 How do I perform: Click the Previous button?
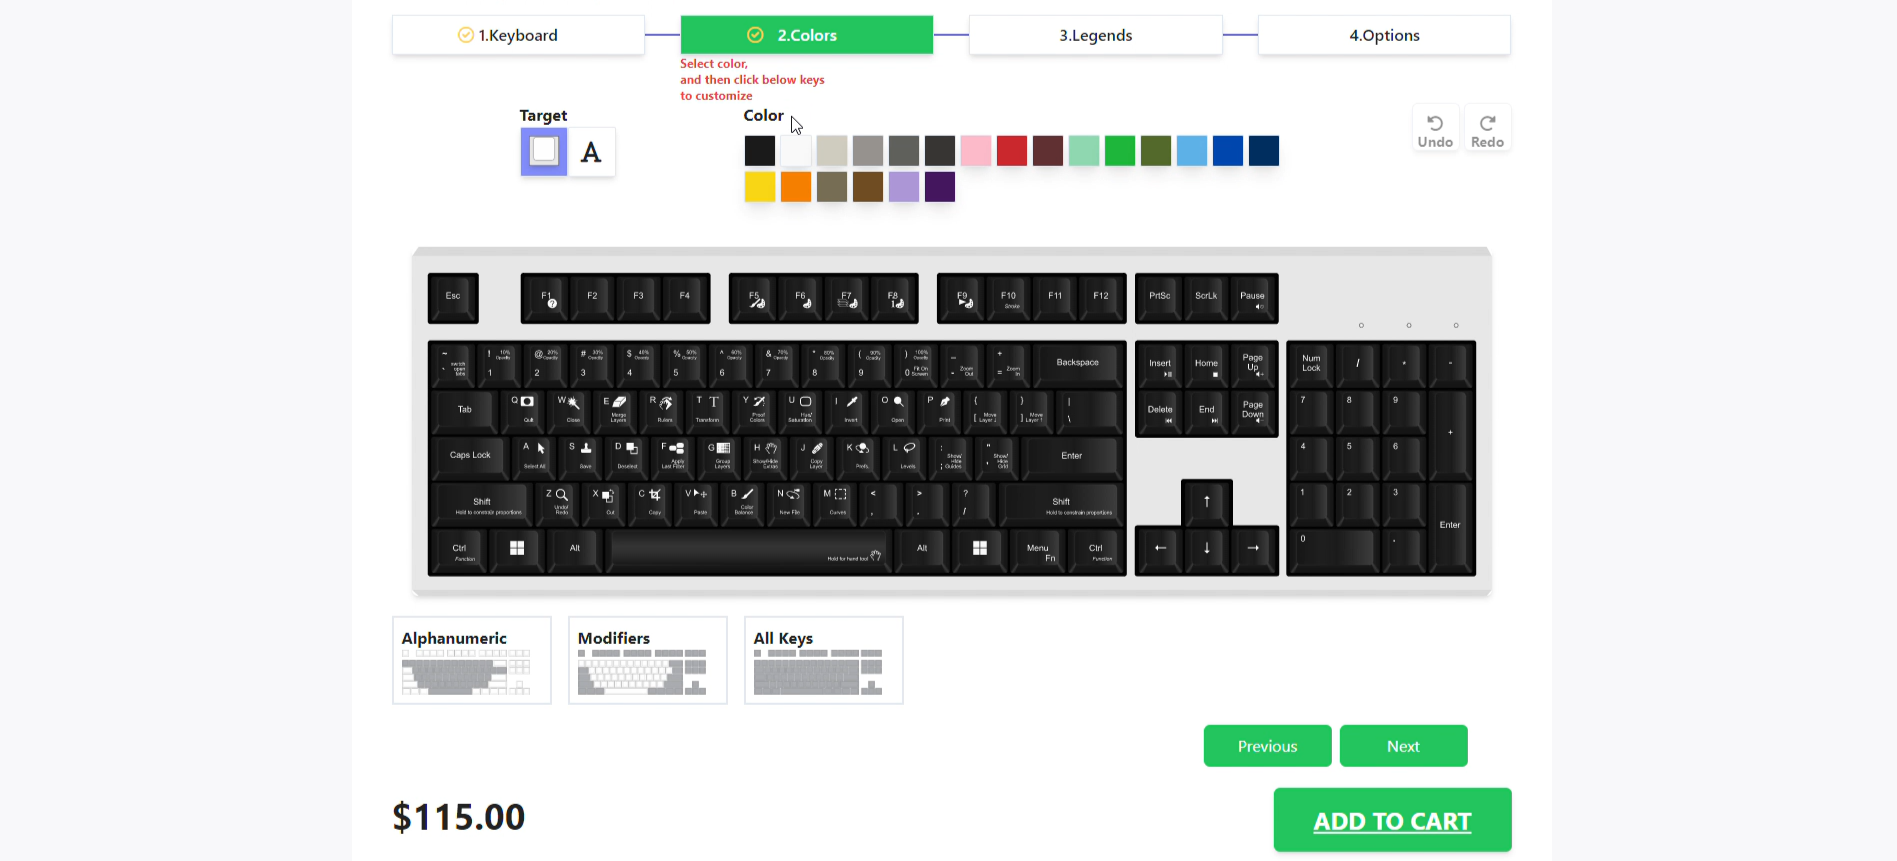pyautogui.click(x=1267, y=746)
